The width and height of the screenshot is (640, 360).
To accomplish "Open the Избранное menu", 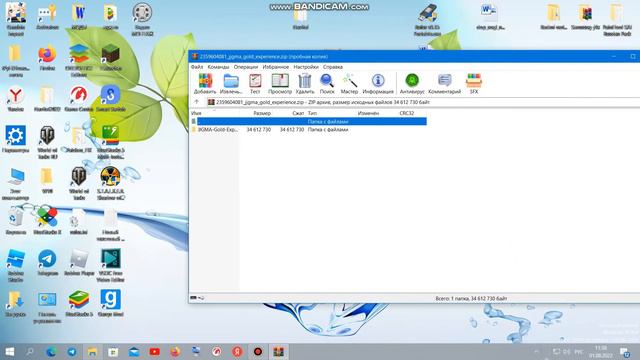I will [276, 67].
